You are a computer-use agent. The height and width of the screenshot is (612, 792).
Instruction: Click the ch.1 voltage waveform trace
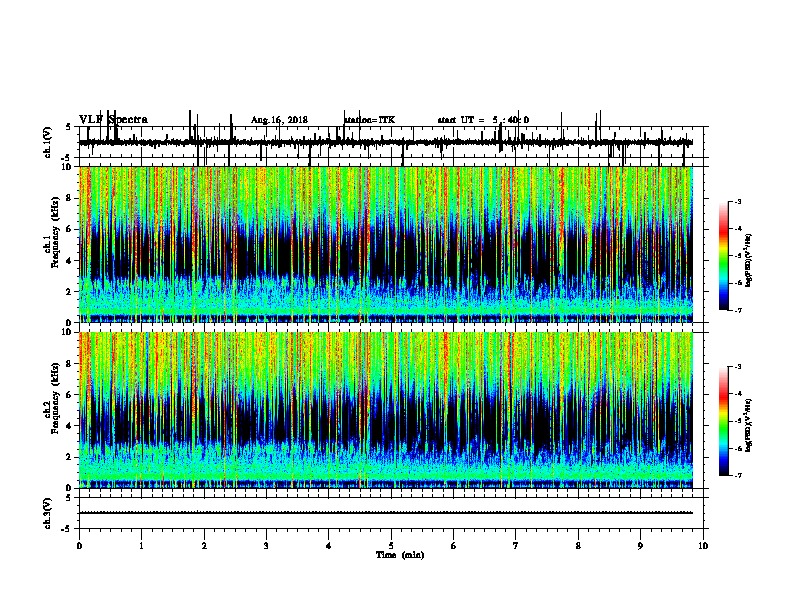point(385,142)
